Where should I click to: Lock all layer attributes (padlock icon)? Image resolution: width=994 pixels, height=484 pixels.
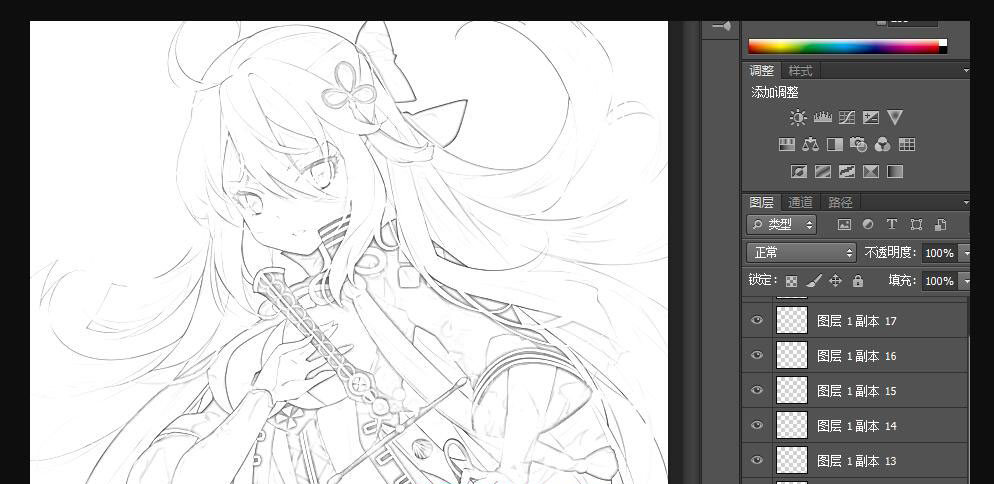click(x=858, y=280)
